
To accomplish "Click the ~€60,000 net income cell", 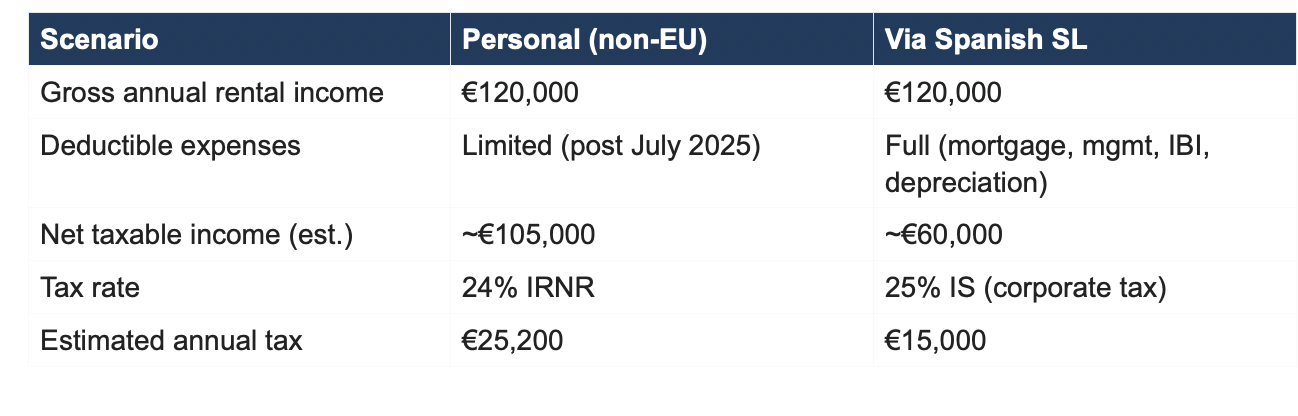I will (943, 235).
